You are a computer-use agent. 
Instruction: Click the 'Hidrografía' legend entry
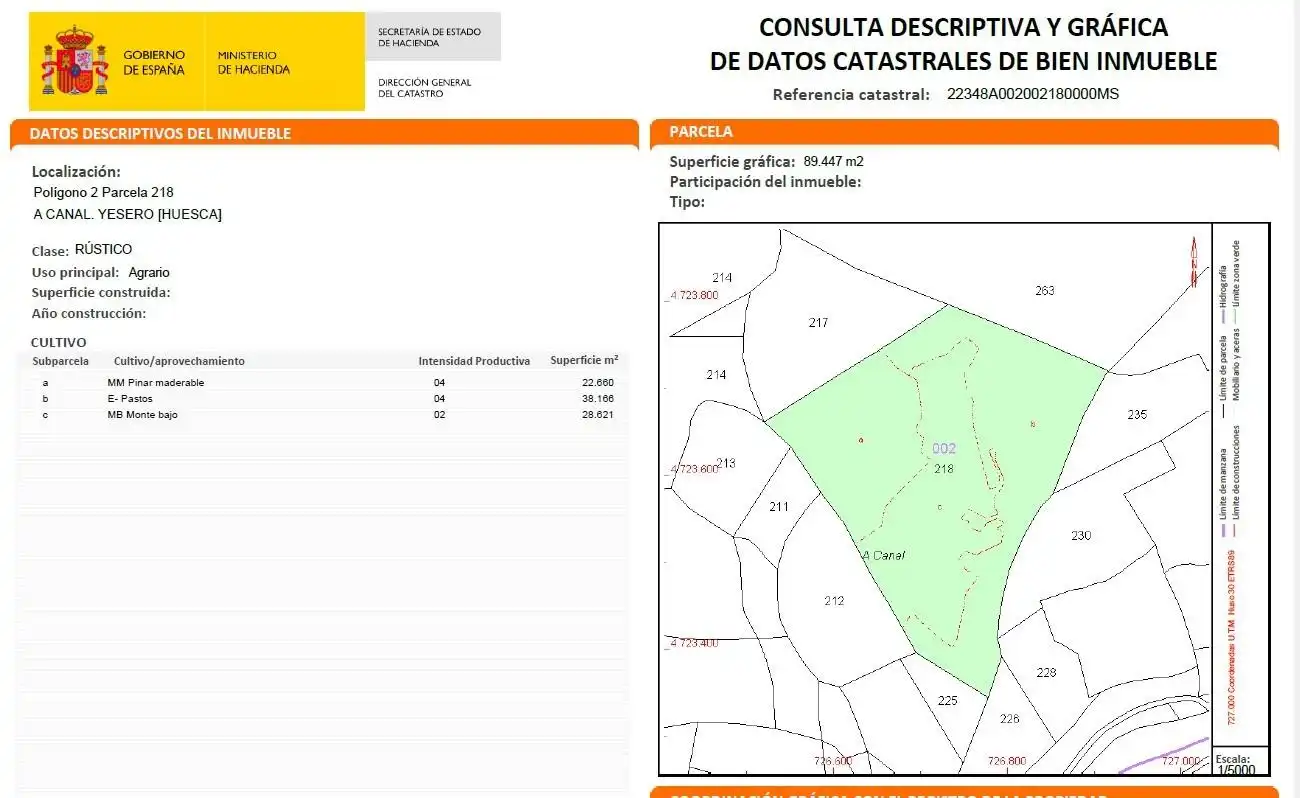[x=1223, y=295]
